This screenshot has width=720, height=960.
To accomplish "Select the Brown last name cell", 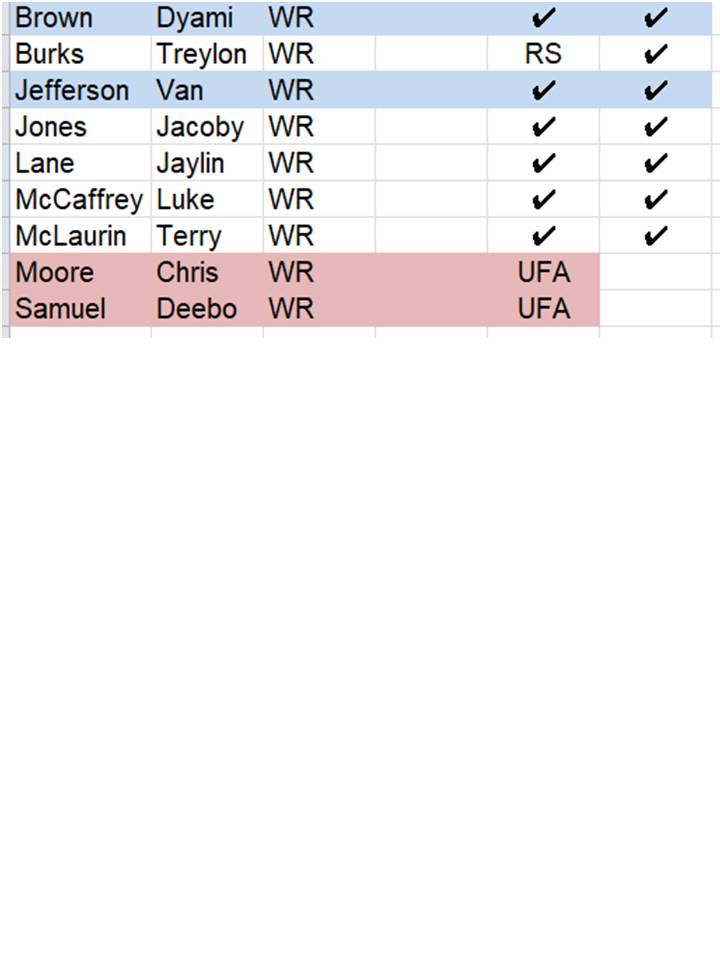I will pos(54,18).
